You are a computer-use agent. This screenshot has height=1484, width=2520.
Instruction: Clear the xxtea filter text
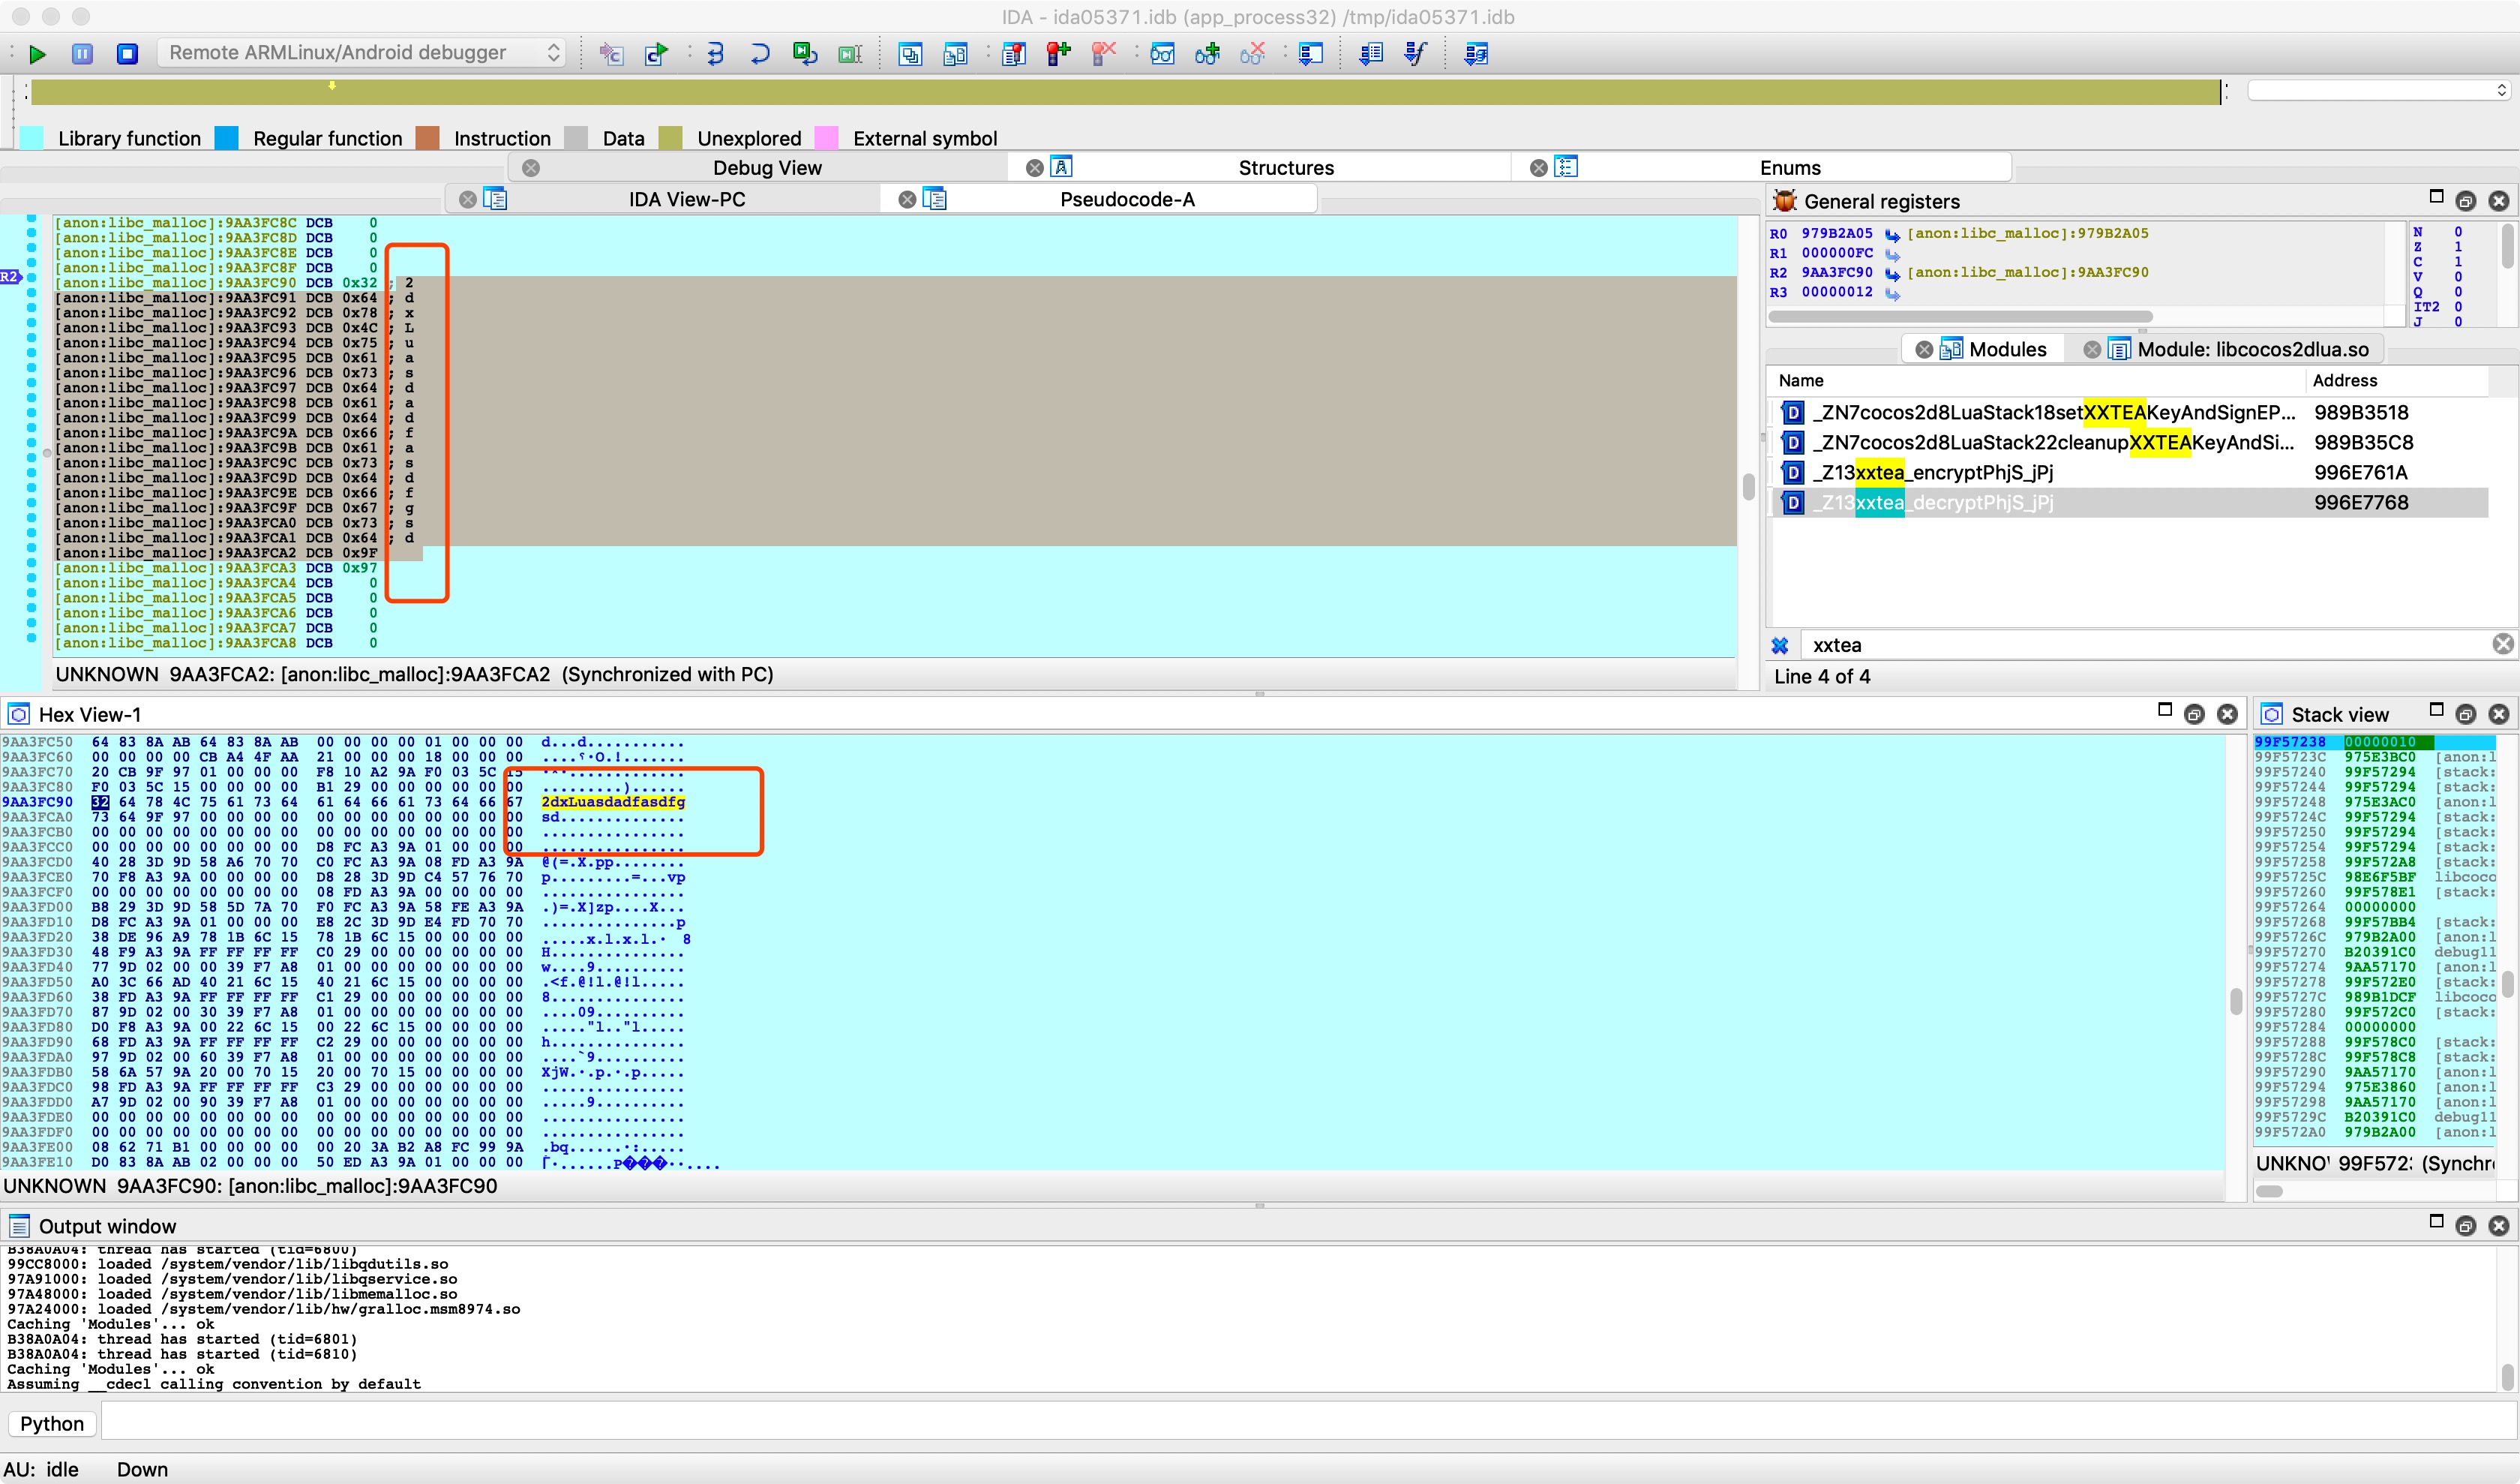(x=2503, y=644)
